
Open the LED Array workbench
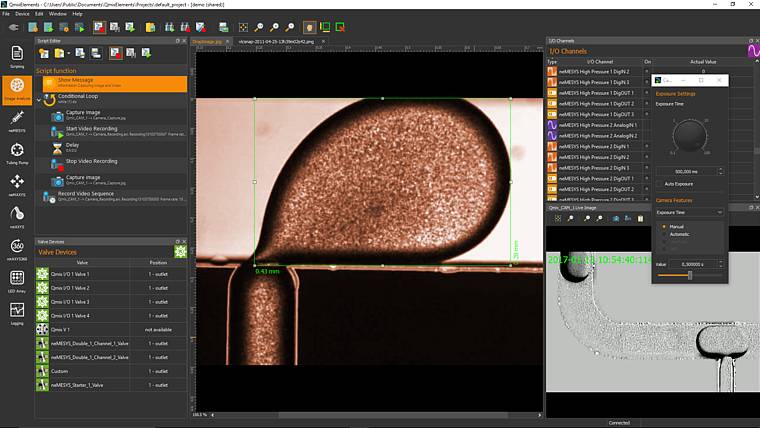tap(17, 281)
